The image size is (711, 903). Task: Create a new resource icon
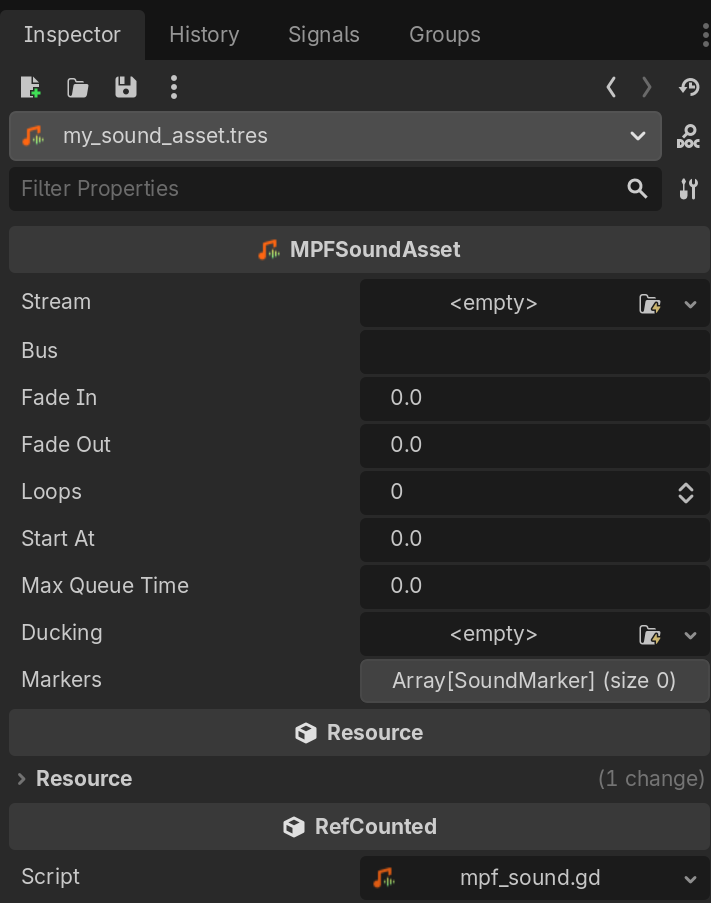(x=30, y=88)
